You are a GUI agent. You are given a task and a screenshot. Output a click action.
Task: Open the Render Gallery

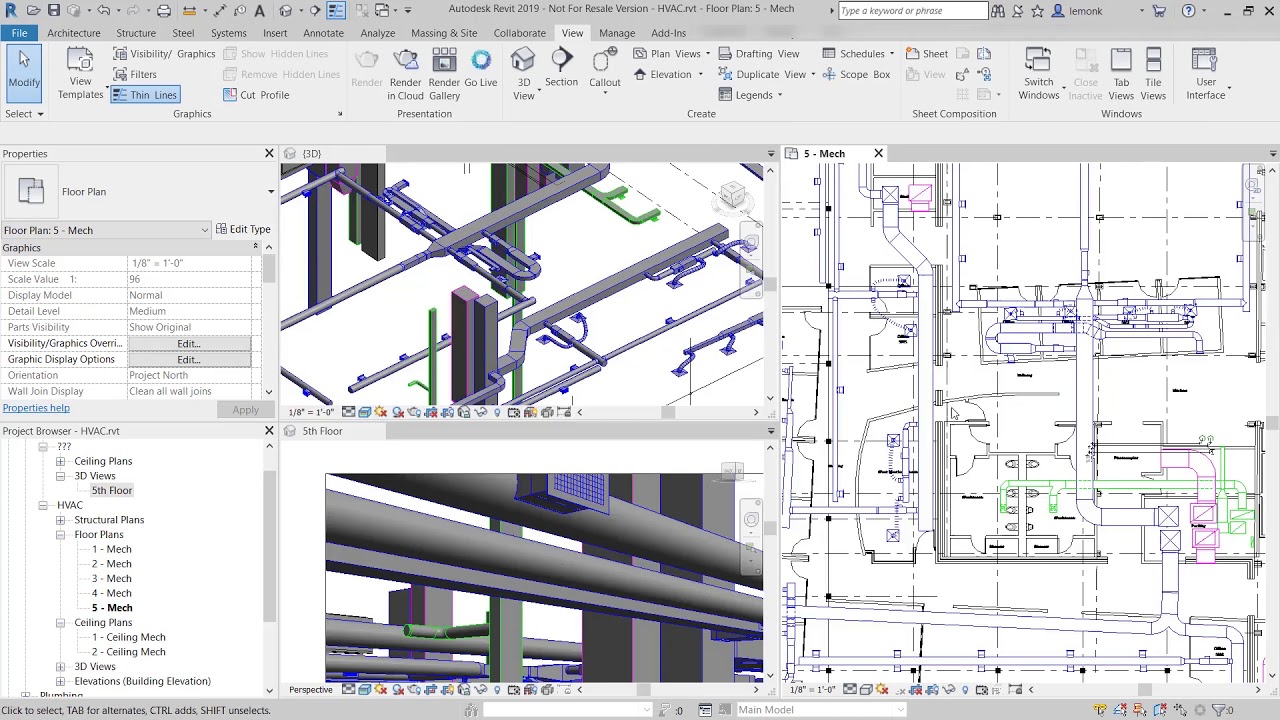[444, 74]
